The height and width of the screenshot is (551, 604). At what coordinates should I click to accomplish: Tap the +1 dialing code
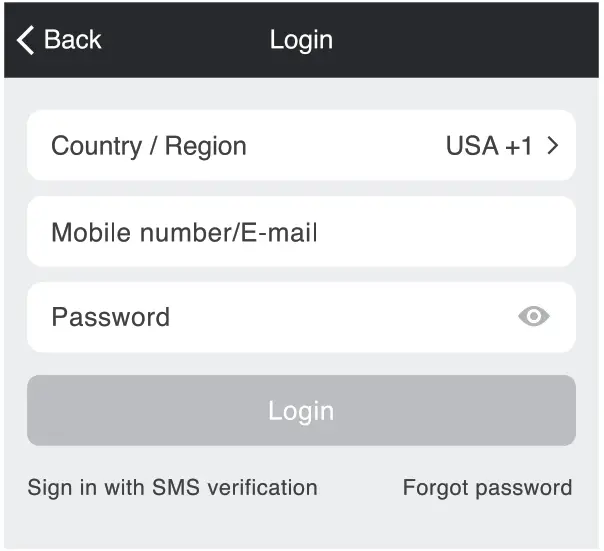(519, 146)
